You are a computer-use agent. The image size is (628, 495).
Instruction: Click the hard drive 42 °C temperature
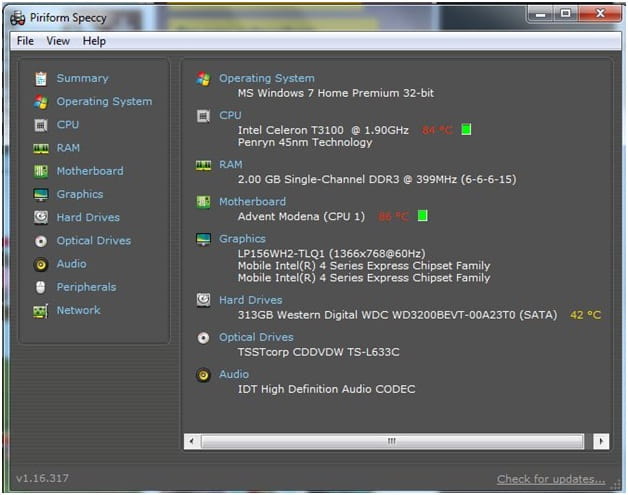pos(586,315)
